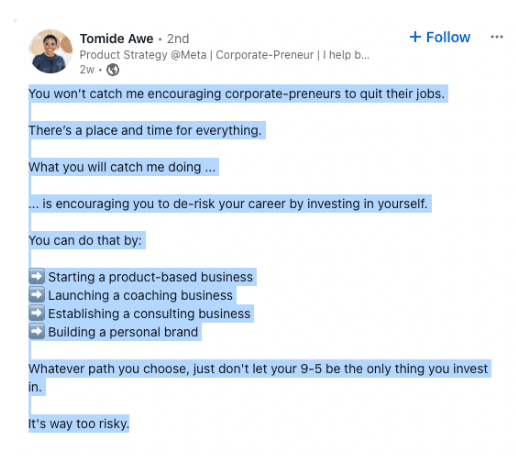Click the 2w post timestamp
The width and height of the screenshot is (516, 456).
(87, 70)
